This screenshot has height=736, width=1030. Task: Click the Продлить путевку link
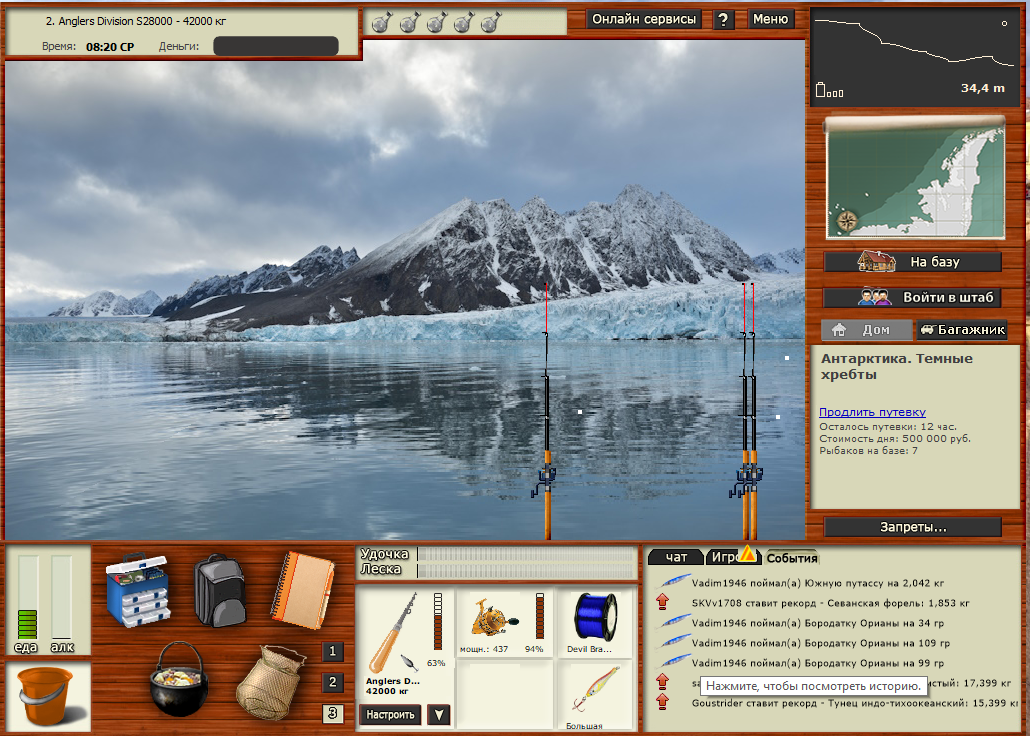(872, 412)
